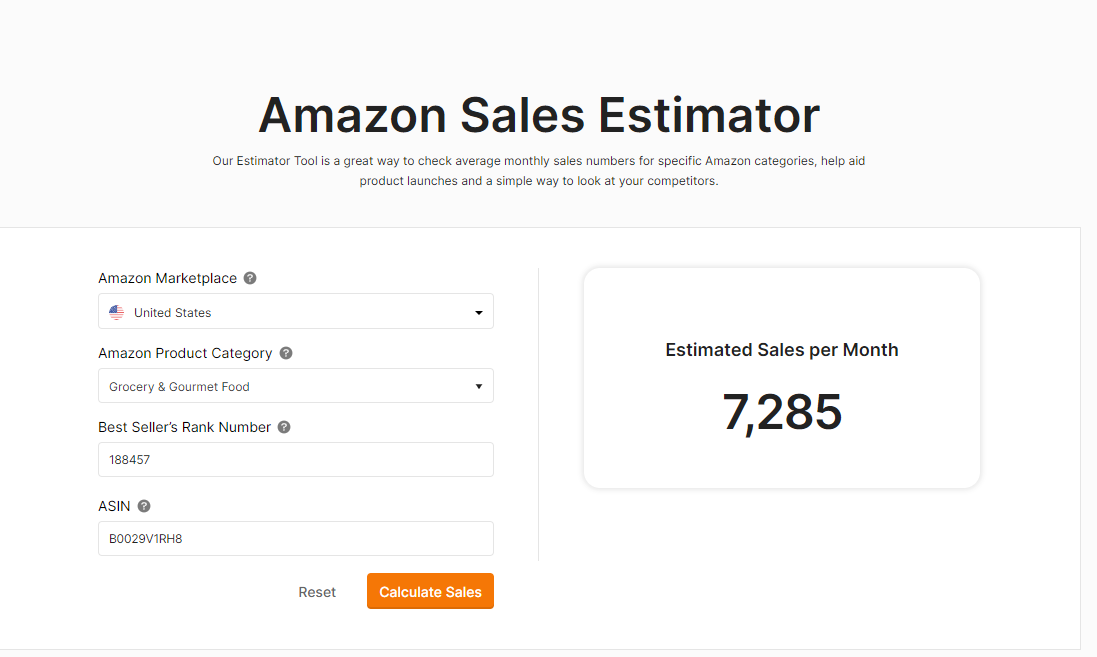Focus the rank field containing 188457
The height and width of the screenshot is (657, 1097).
pos(296,460)
